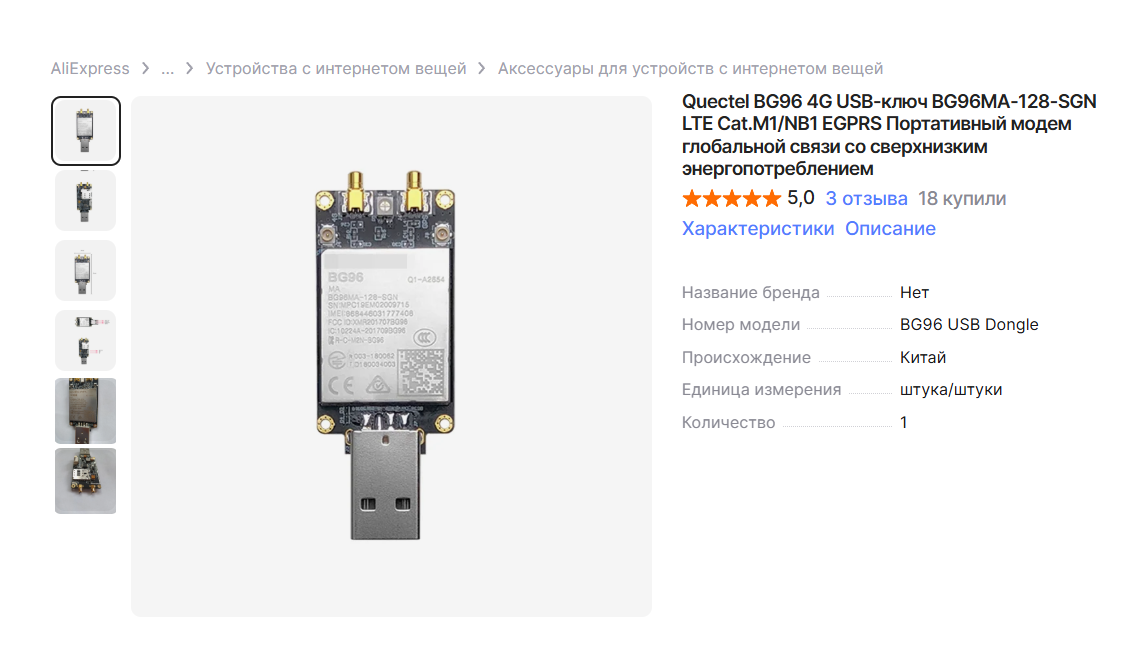The height and width of the screenshot is (655, 1146).
Task: Click the chevron arrow after AliExpress
Action: pyautogui.click(x=145, y=69)
